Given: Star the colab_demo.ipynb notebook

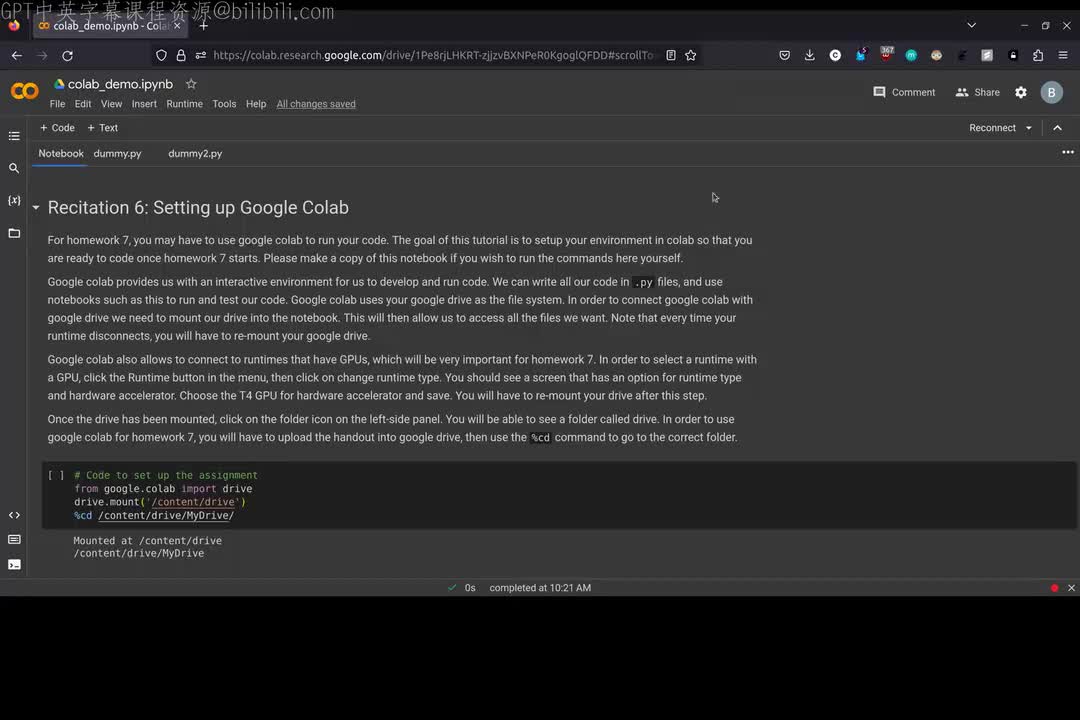Looking at the screenshot, I should click(191, 84).
